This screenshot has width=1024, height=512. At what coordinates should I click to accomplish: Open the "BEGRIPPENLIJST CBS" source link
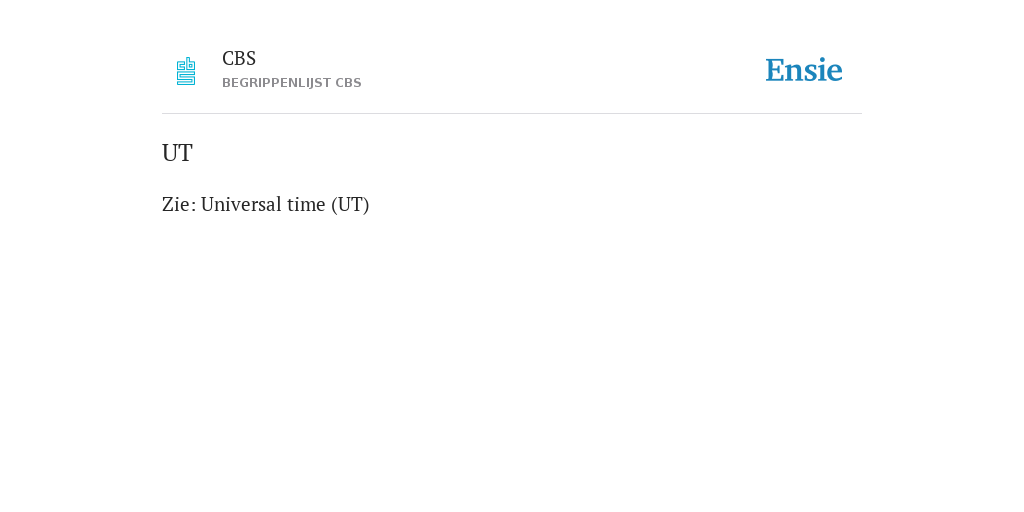292,83
